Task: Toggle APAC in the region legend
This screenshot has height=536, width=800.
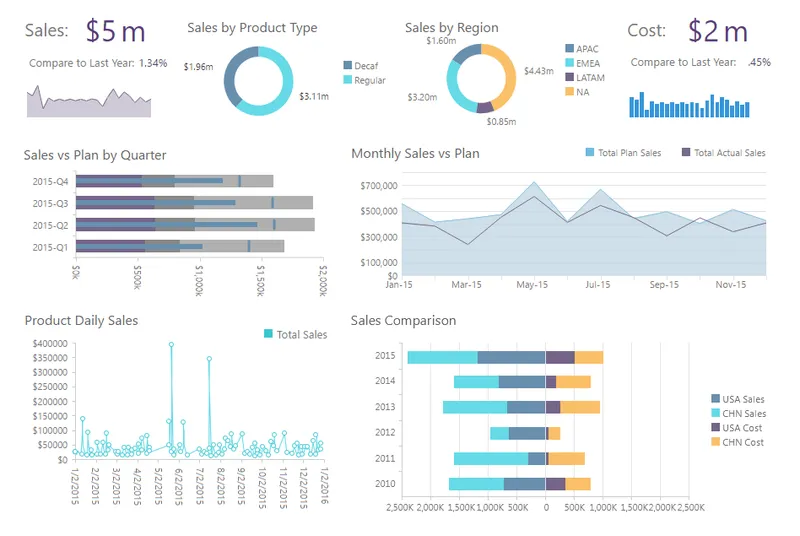Action: coord(582,49)
